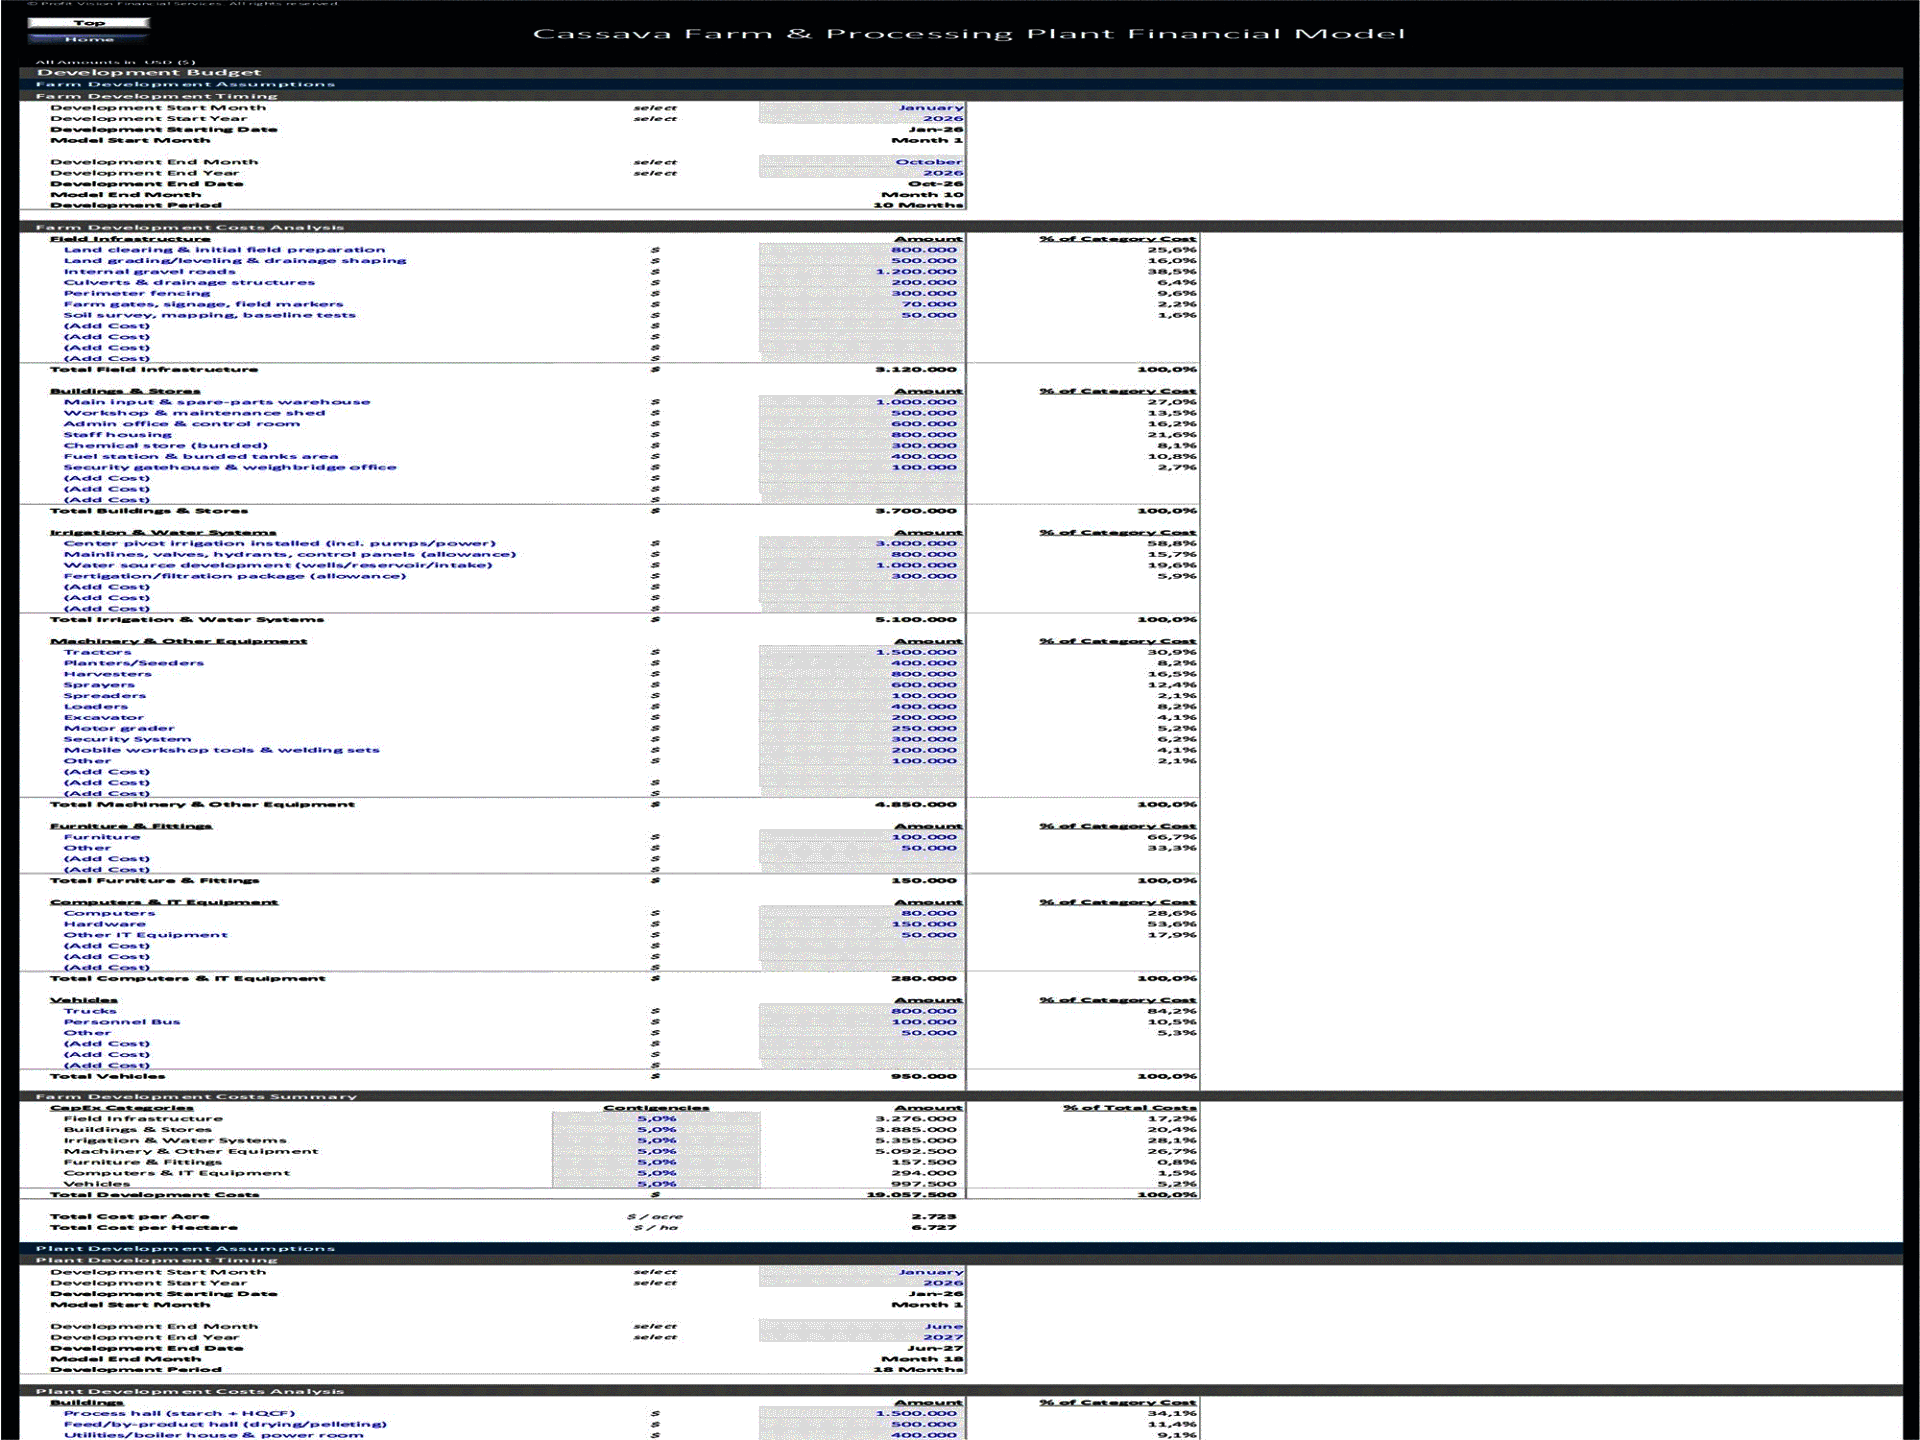Select the Land clearing & initial field preparation amount cell
This screenshot has height=1440, width=1920.
(861, 250)
